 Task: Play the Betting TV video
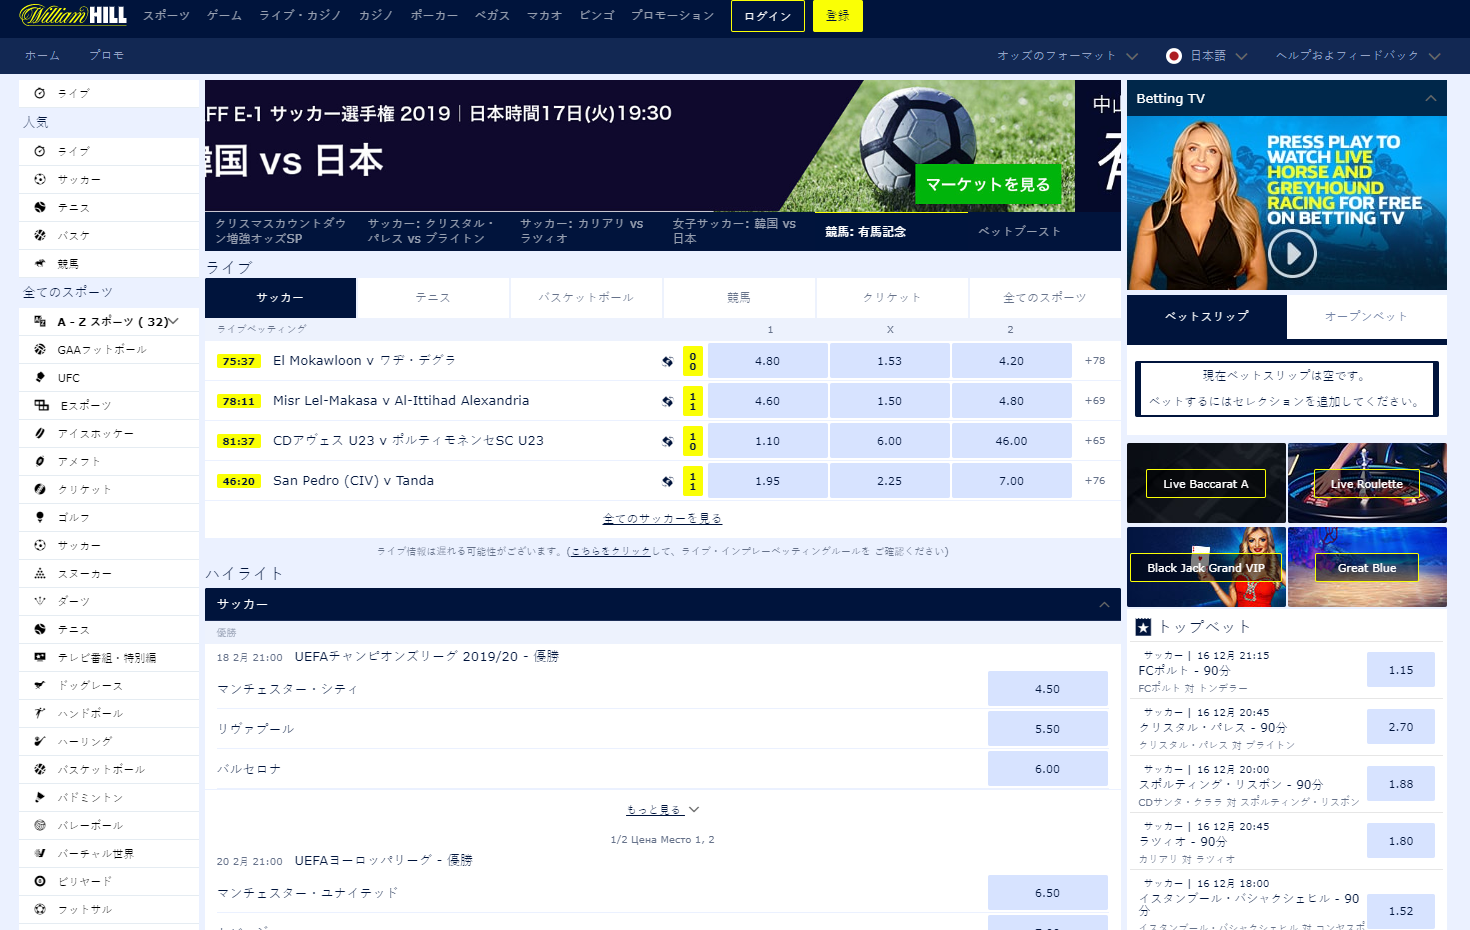point(1292,254)
